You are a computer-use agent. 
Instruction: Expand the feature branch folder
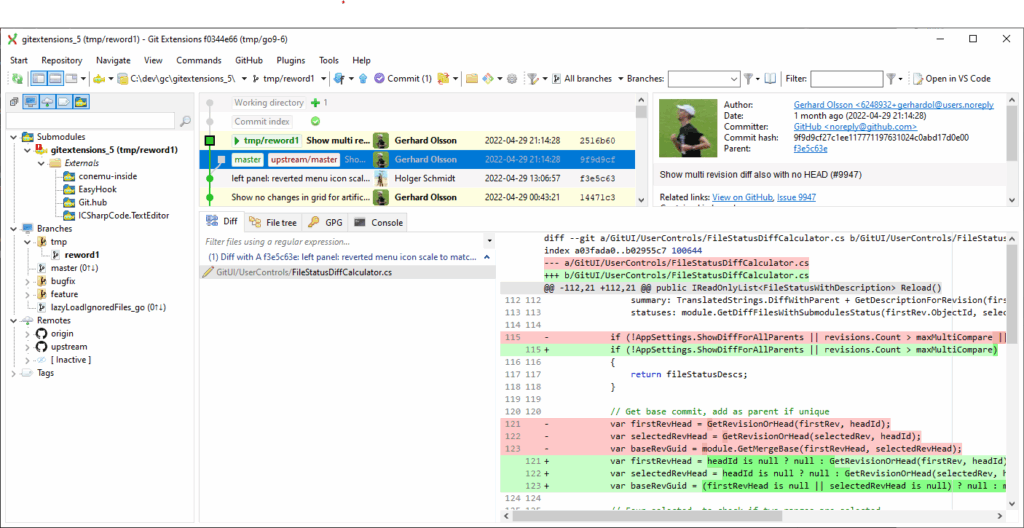[x=28, y=294]
